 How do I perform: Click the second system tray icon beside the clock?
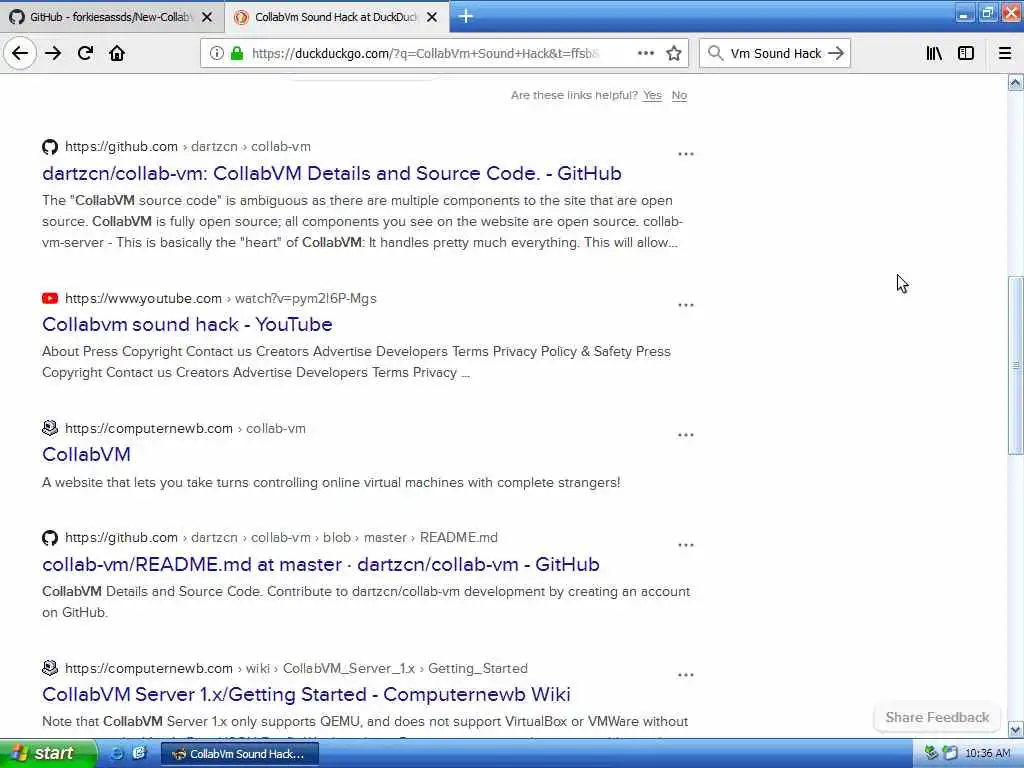click(x=950, y=753)
